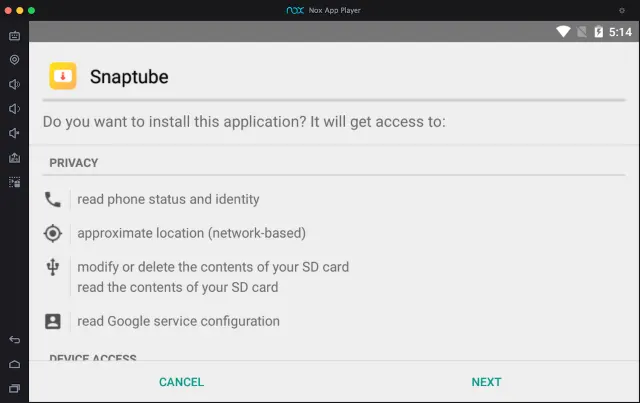The image size is (640, 403).
Task: Click the 5:14 clock in status bar
Action: [x=620, y=32]
